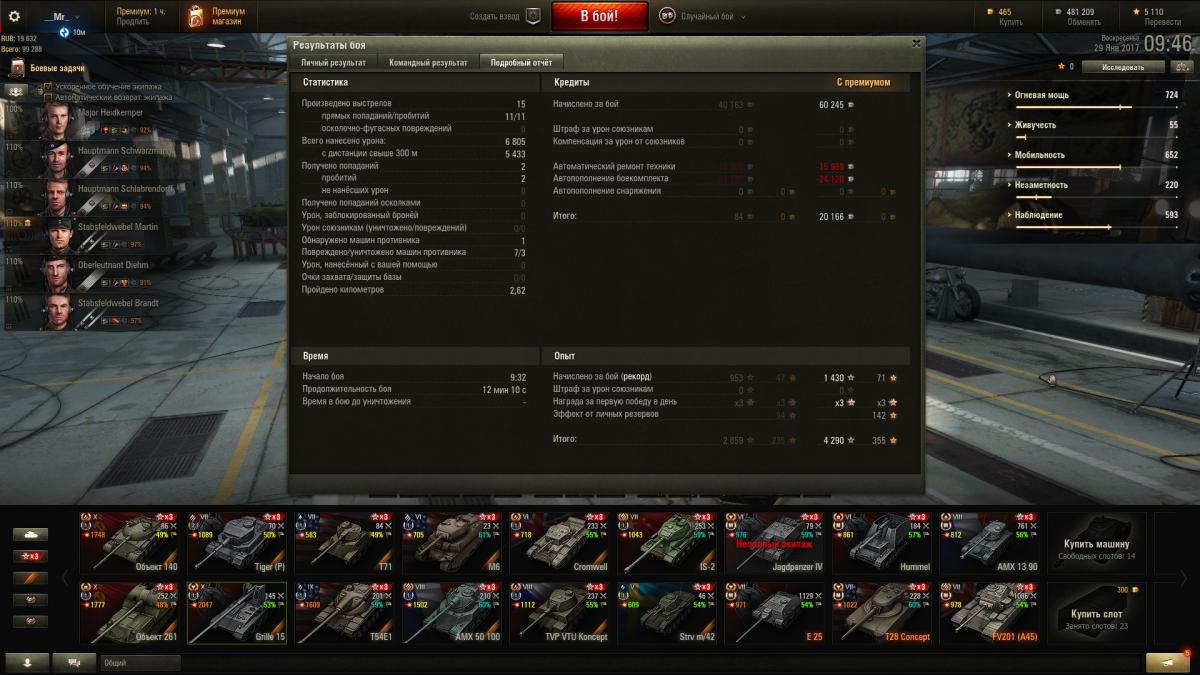Switch to Личный результат tab
The width and height of the screenshot is (1200, 675).
pyautogui.click(x=333, y=62)
